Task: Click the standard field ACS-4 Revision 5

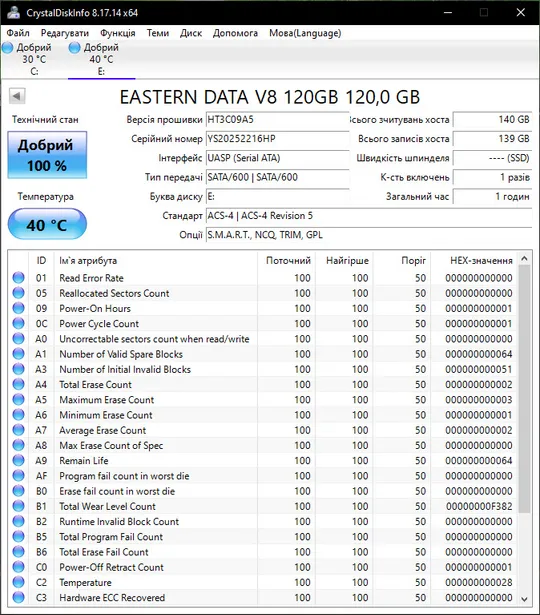Action: [x=369, y=216]
